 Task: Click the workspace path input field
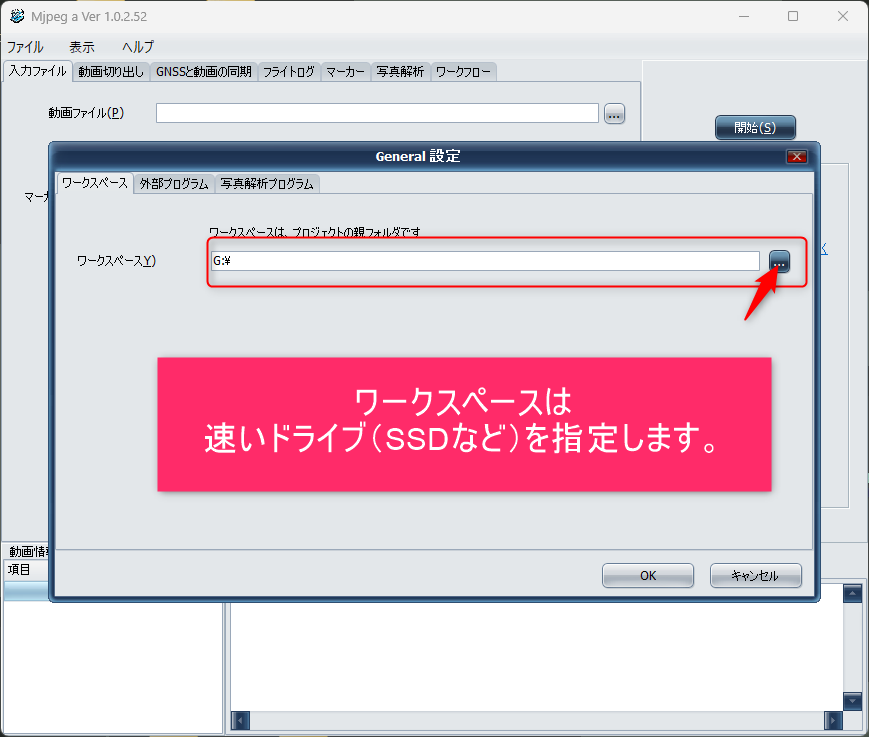click(x=485, y=261)
